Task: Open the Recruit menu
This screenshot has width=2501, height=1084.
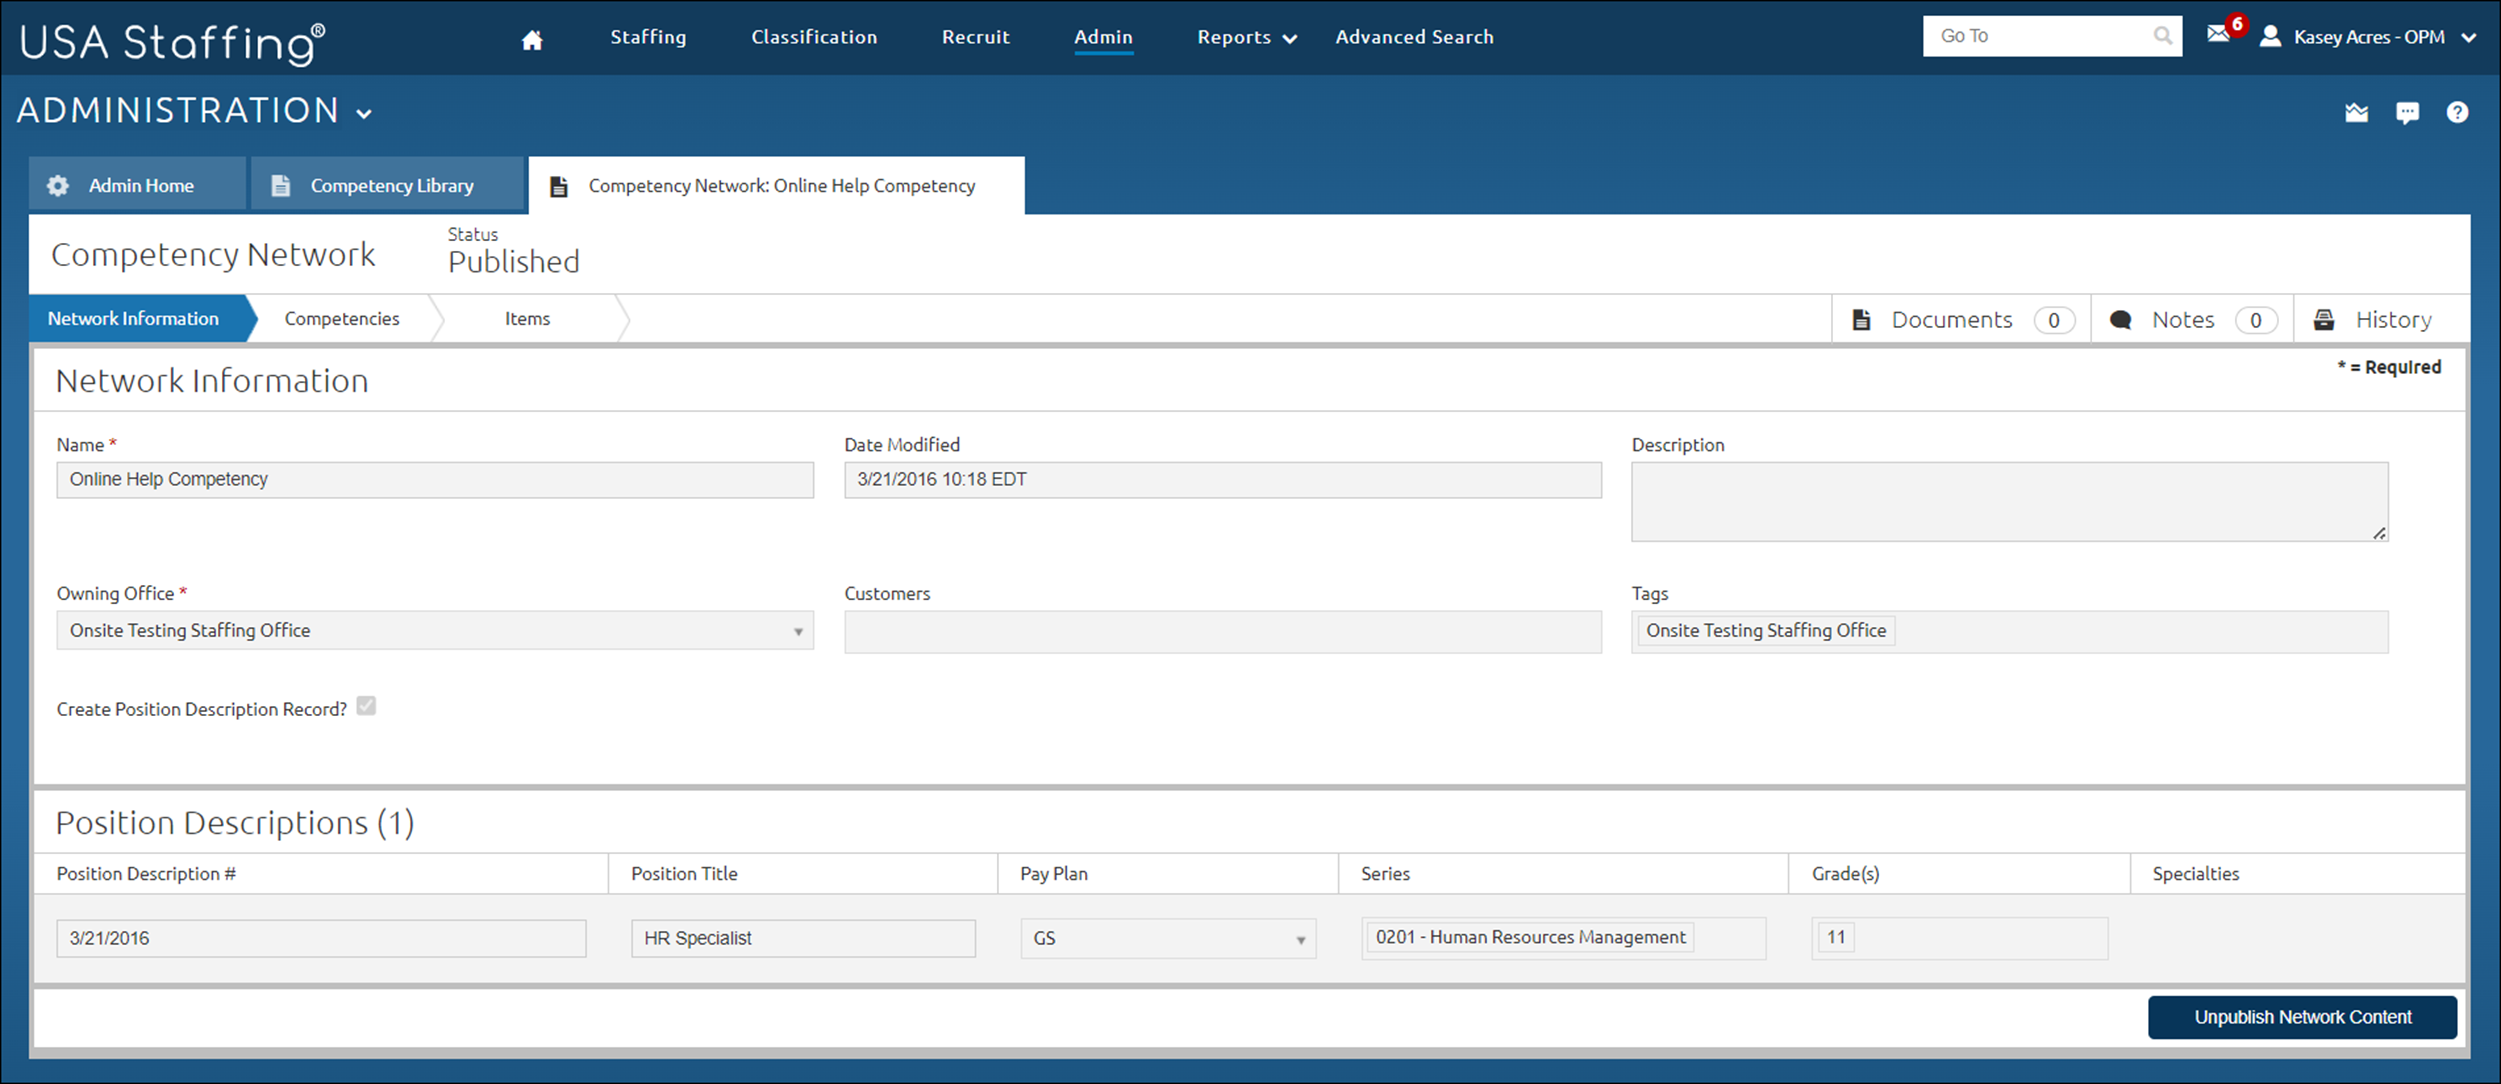Action: point(975,37)
